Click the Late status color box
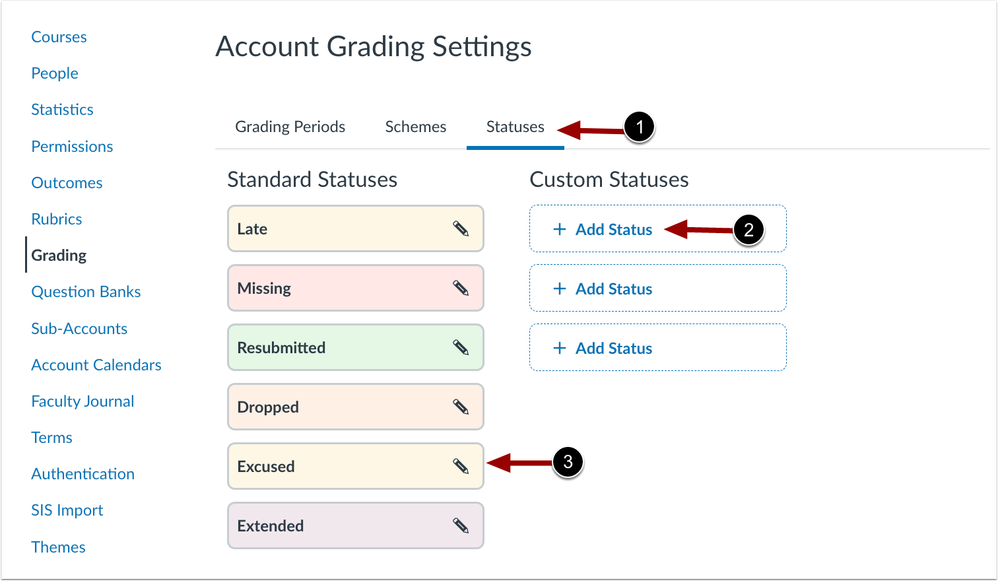The width and height of the screenshot is (998, 581). pos(356,228)
